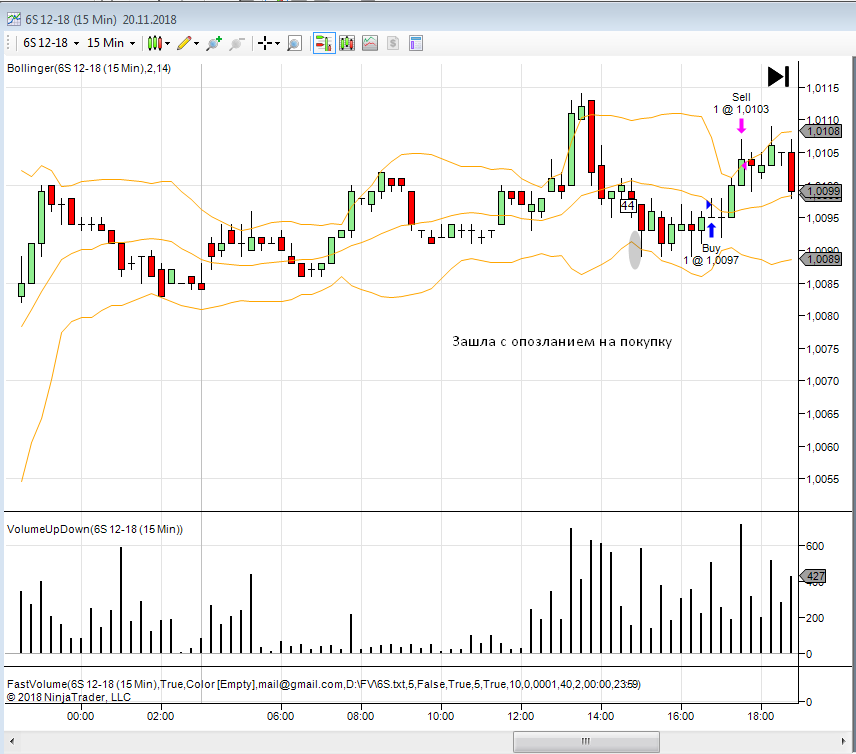856x754 pixels.
Task: Click the 'Buy 1 @ 1,0097' execution text
Action: 711,254
